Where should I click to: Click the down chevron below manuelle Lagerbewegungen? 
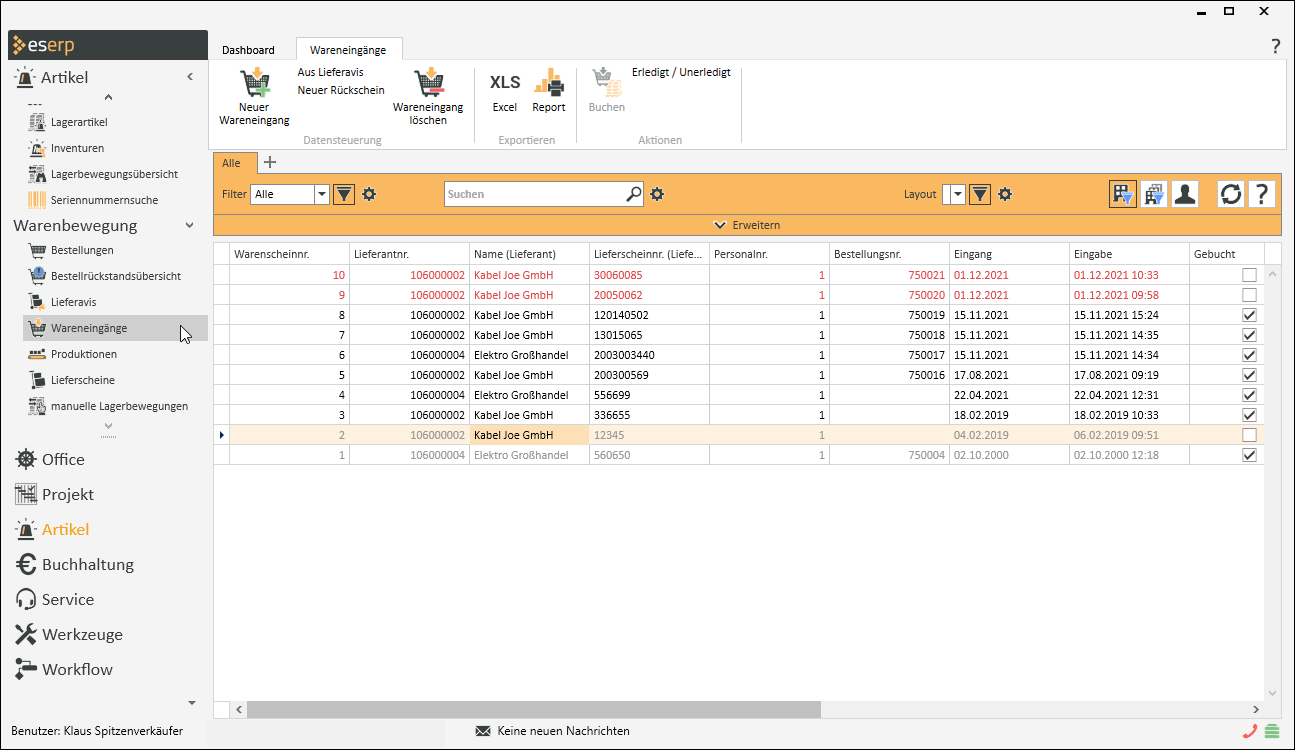tap(108, 425)
